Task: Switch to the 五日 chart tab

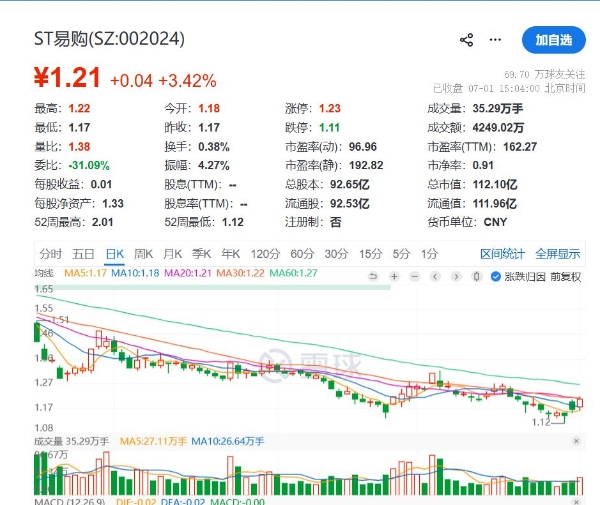Action: (x=83, y=254)
